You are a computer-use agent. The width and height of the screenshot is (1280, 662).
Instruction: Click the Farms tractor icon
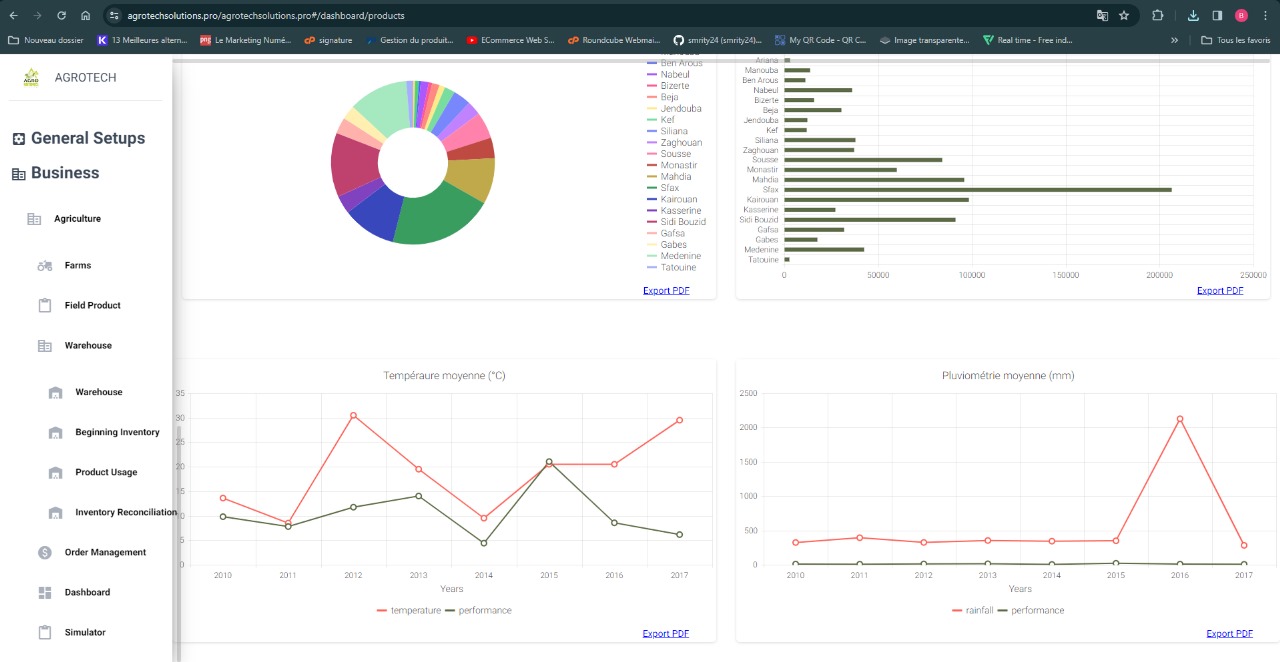(x=45, y=266)
